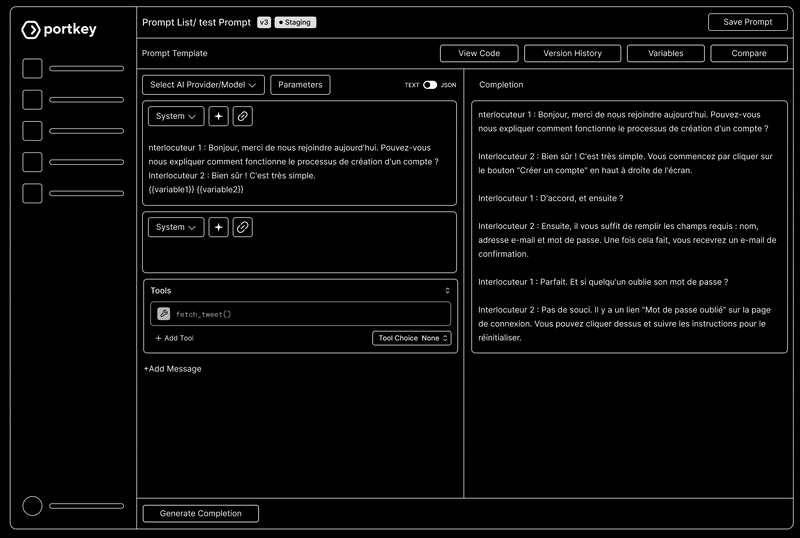The width and height of the screenshot is (800, 538).
Task: Add item with plus icon in first System message
Action: pyautogui.click(x=218, y=116)
